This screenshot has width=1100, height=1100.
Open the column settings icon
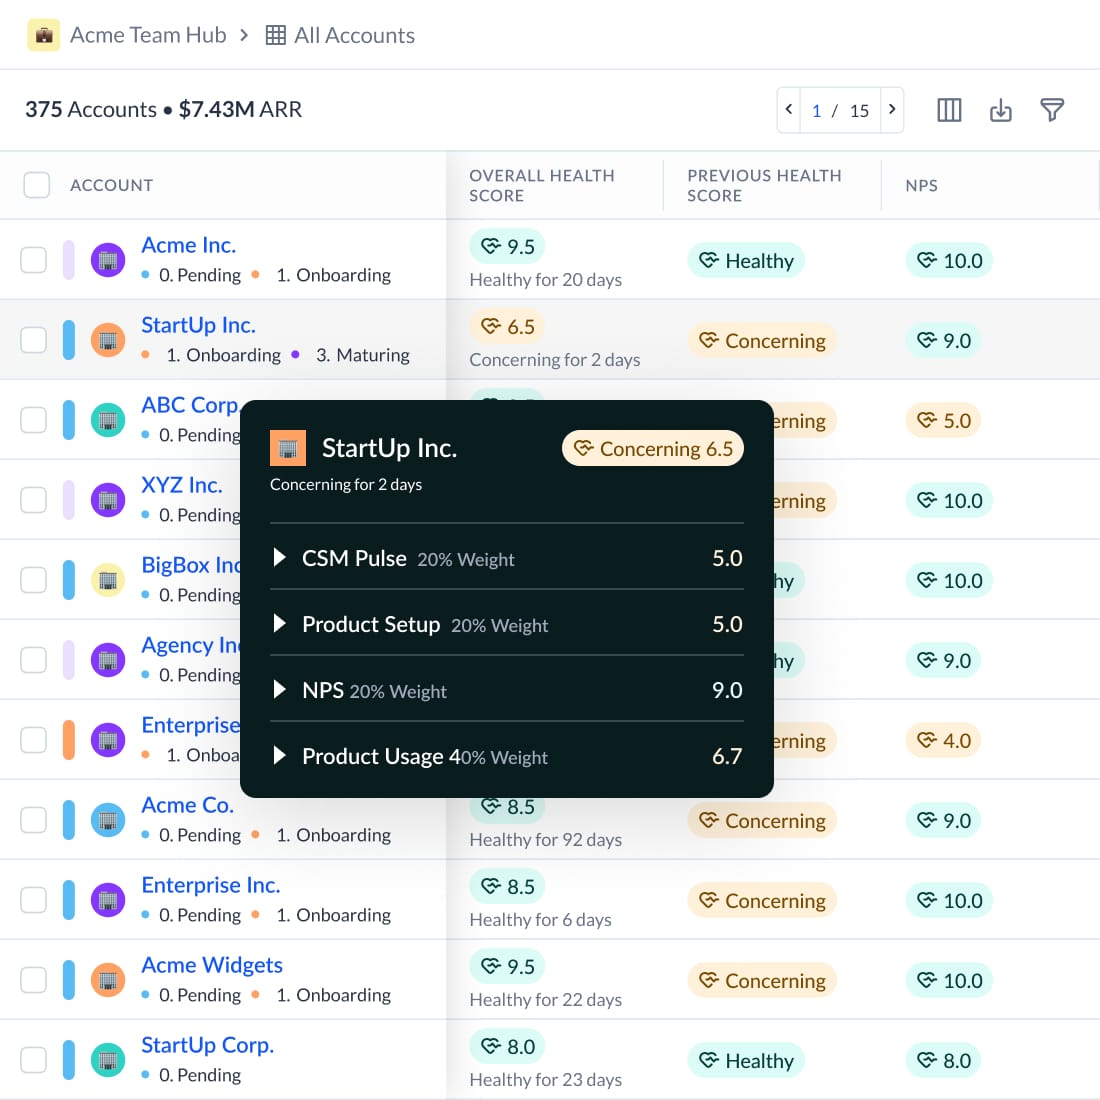[x=948, y=110]
